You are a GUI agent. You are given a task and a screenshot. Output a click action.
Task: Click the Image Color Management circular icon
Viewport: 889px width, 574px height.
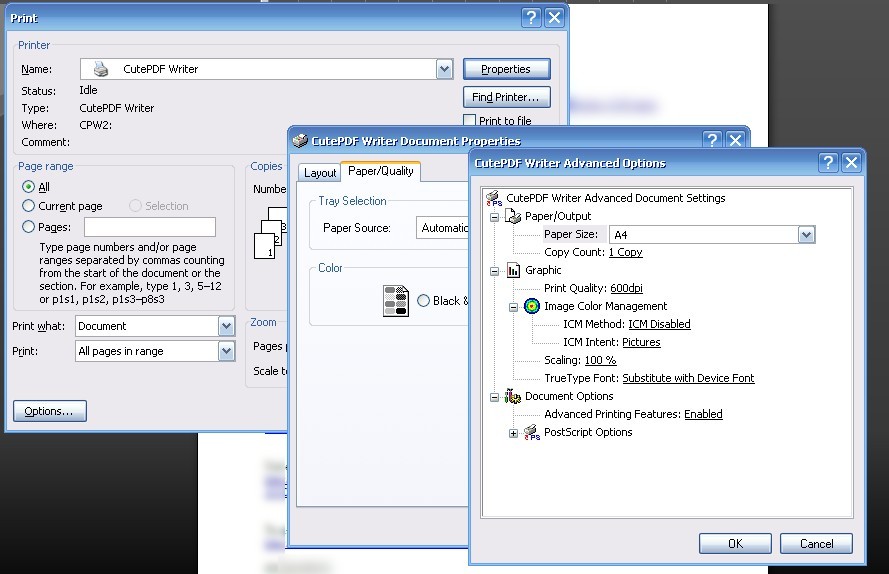click(x=532, y=306)
